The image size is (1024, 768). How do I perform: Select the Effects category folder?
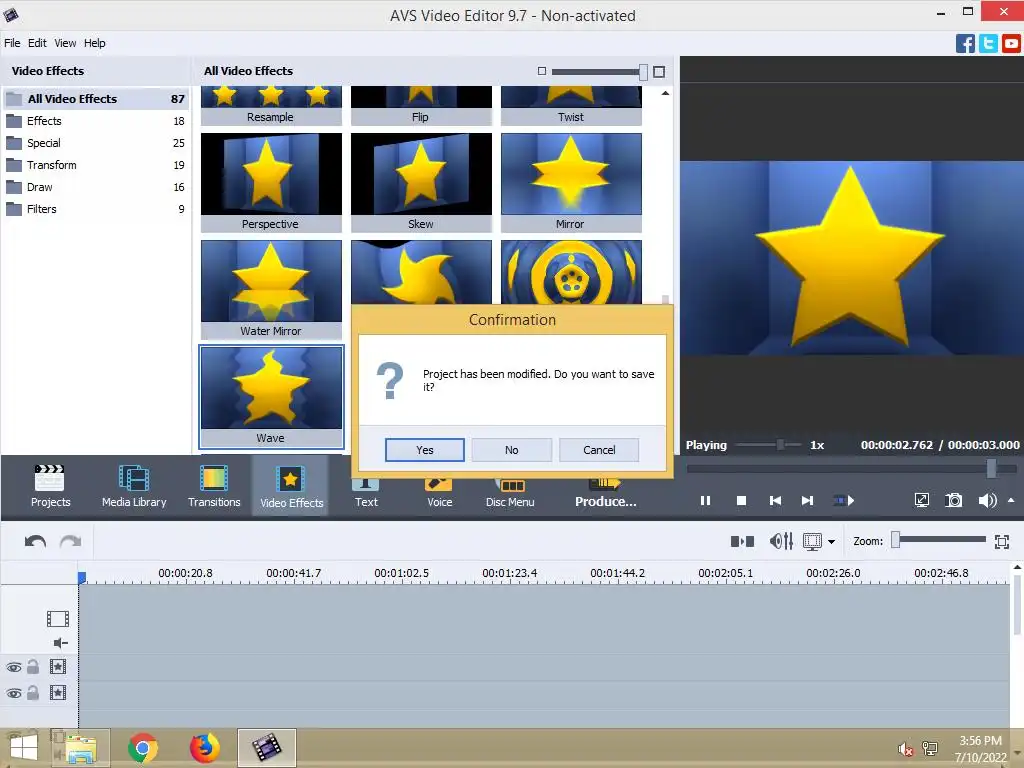pyautogui.click(x=96, y=121)
